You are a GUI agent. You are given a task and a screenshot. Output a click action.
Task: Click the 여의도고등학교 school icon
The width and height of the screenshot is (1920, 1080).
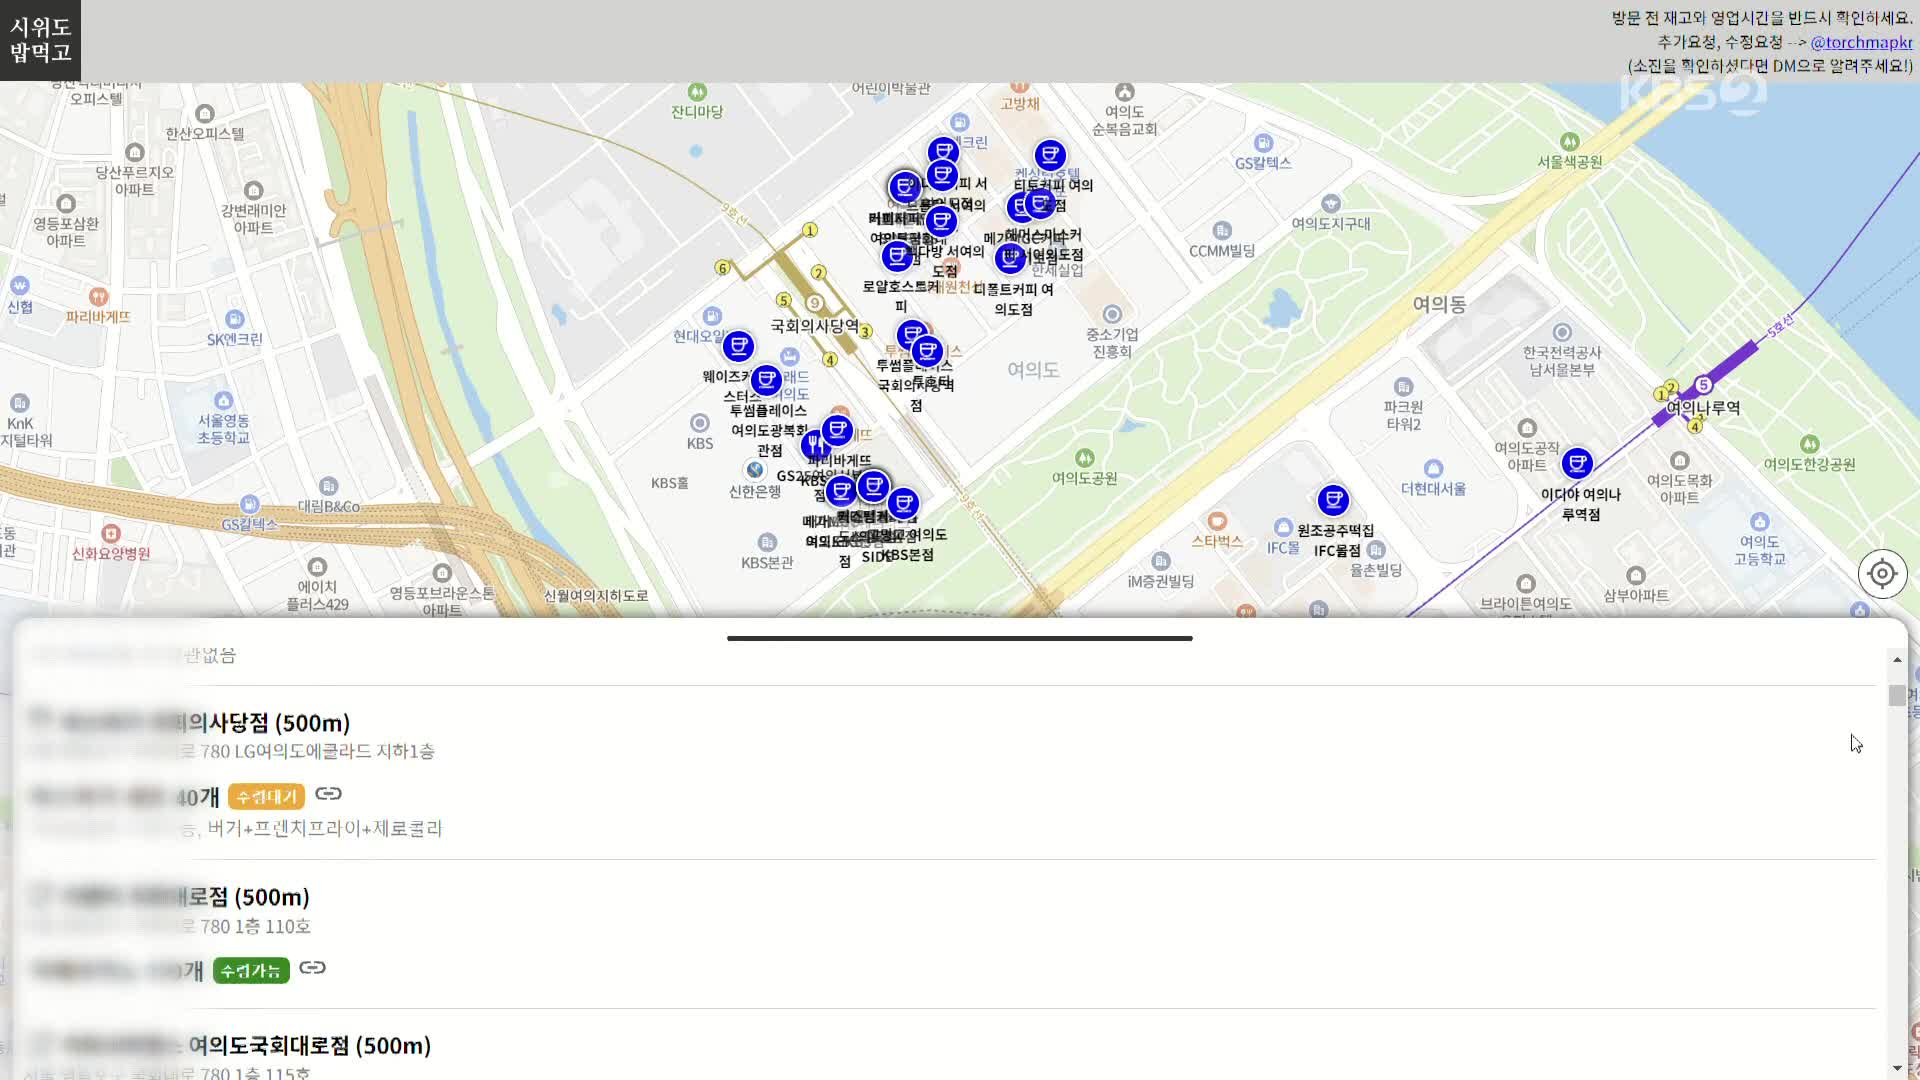point(1760,521)
